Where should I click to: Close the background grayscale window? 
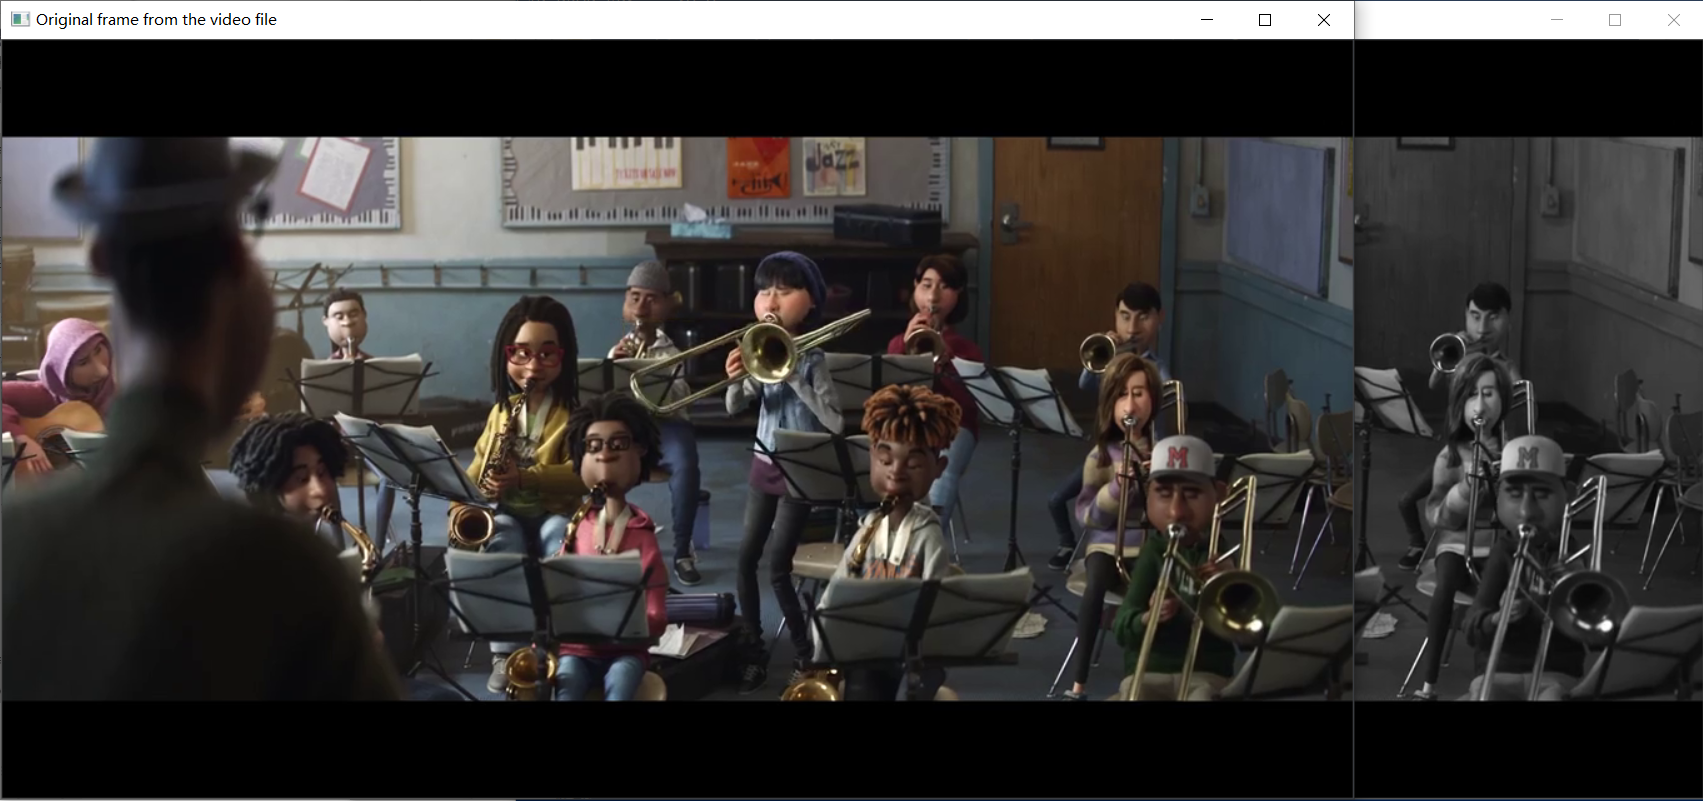point(1673,20)
